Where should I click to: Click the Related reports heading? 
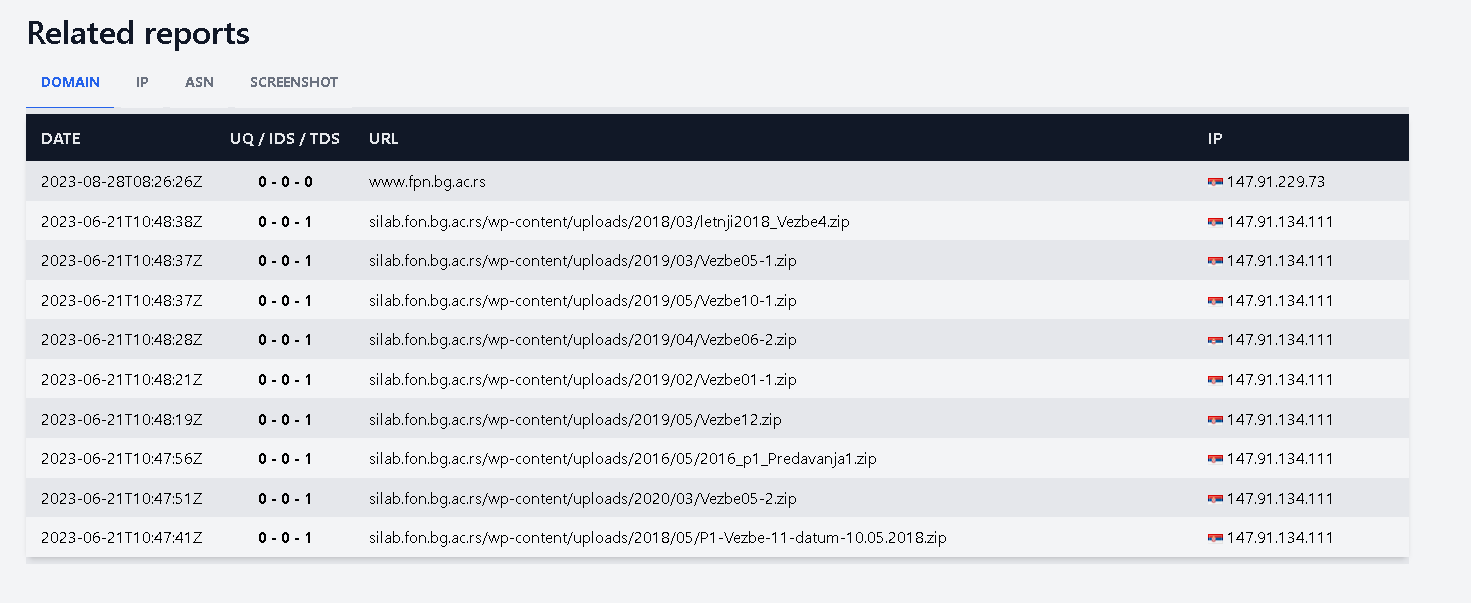[x=138, y=33]
